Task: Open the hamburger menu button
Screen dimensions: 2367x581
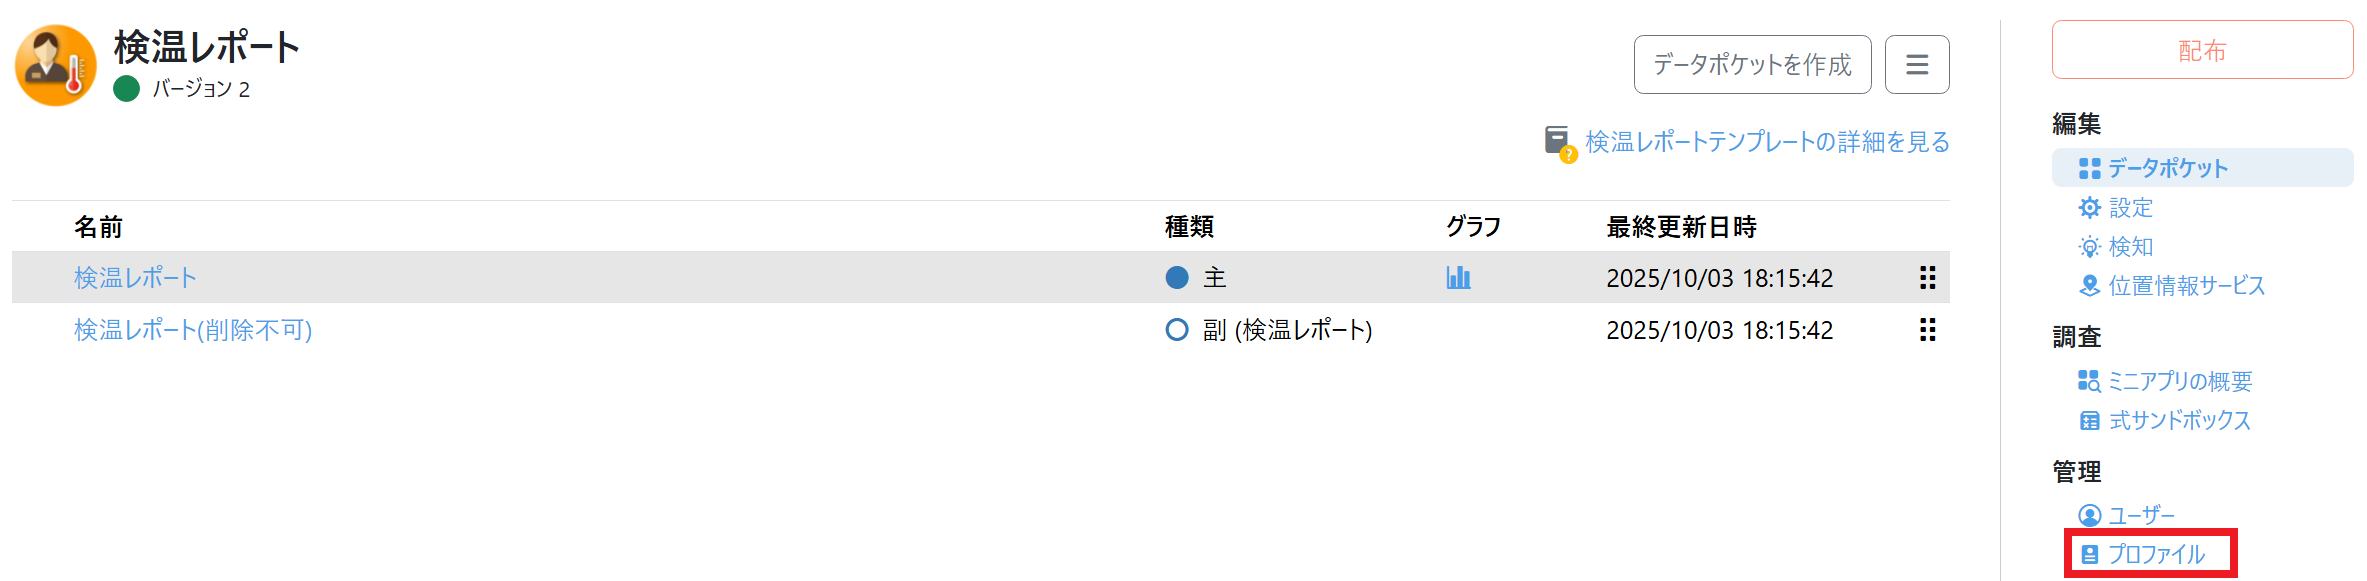Action: [1916, 65]
